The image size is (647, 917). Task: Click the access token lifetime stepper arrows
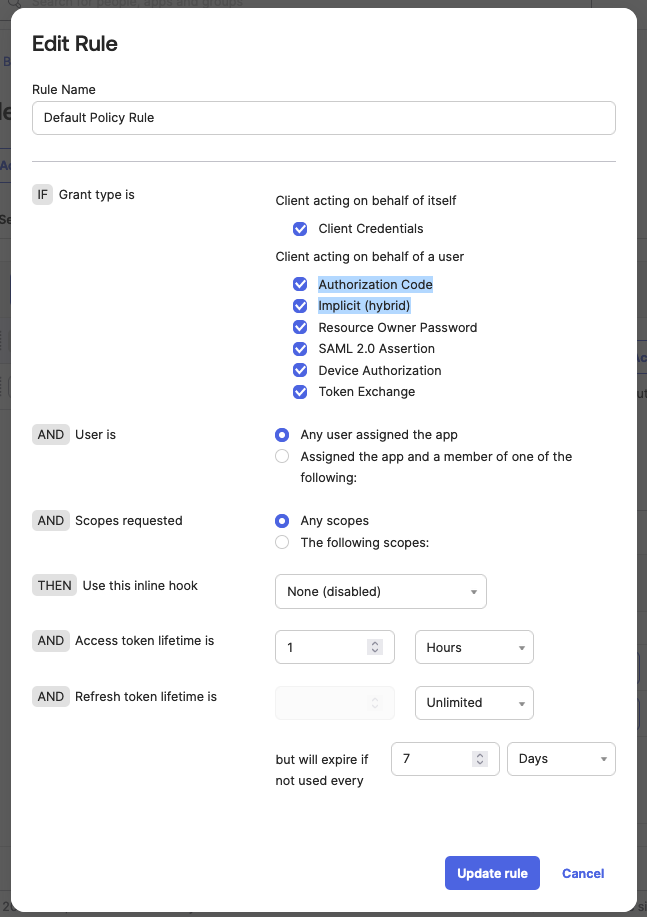375,647
